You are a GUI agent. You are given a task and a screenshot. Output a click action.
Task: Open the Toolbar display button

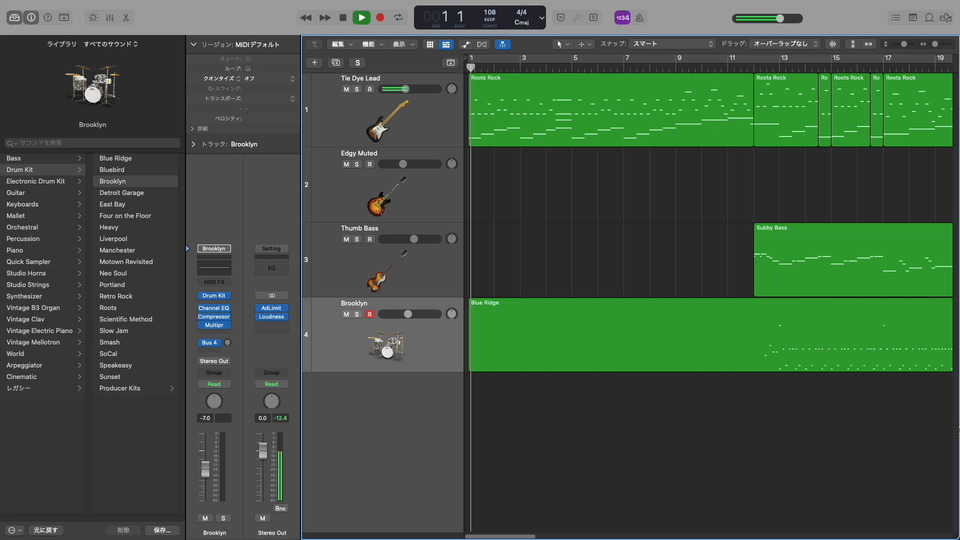[64, 18]
